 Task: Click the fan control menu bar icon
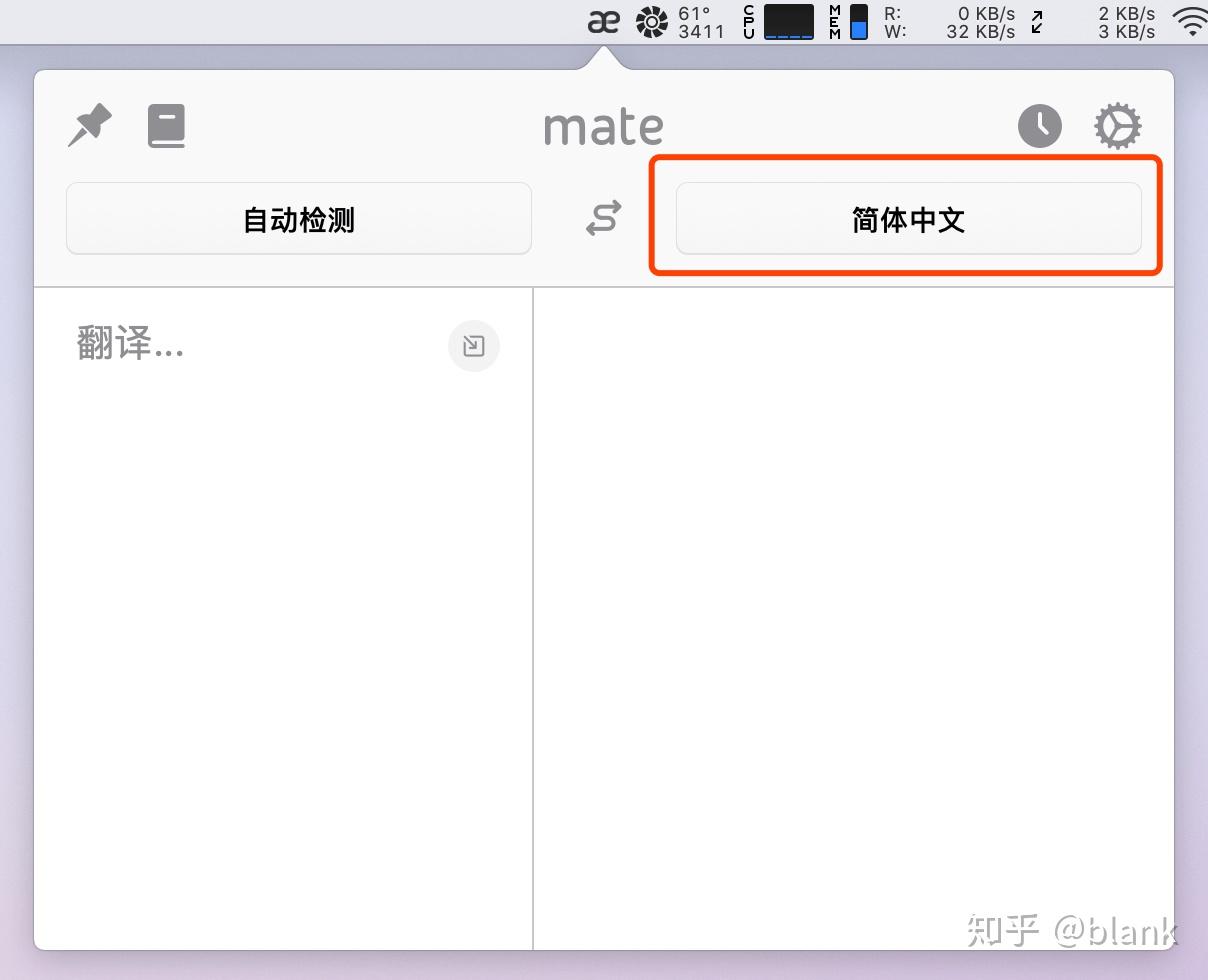pos(651,21)
